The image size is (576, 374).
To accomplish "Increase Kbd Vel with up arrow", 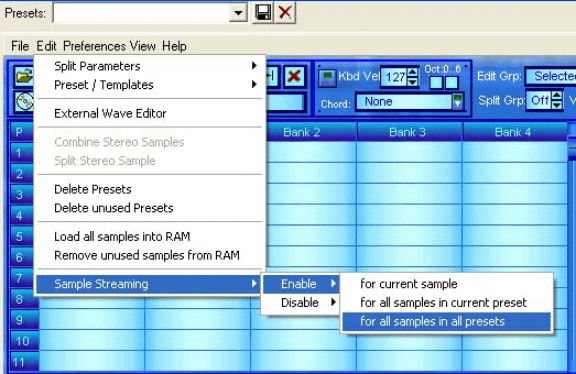I will [413, 73].
